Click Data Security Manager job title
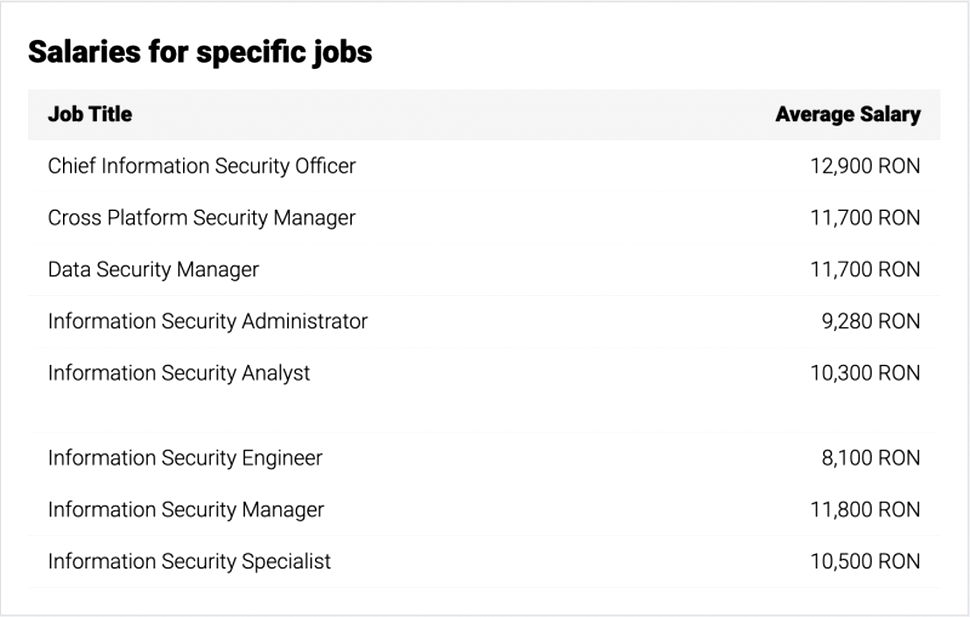Viewport: 970px width, 617px height. point(153,270)
